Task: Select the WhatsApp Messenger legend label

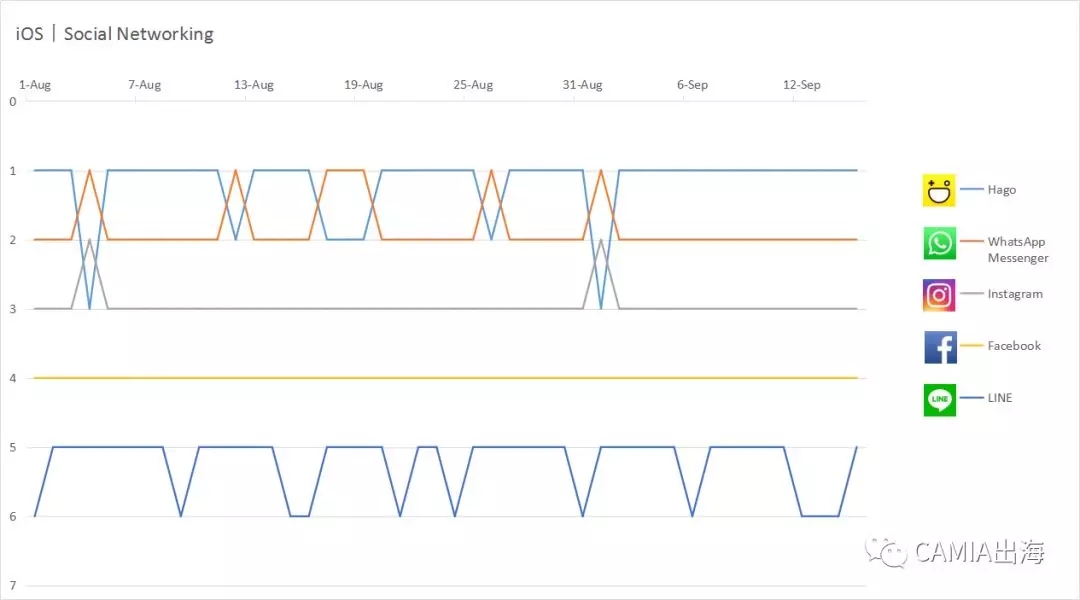Action: tap(1017, 250)
